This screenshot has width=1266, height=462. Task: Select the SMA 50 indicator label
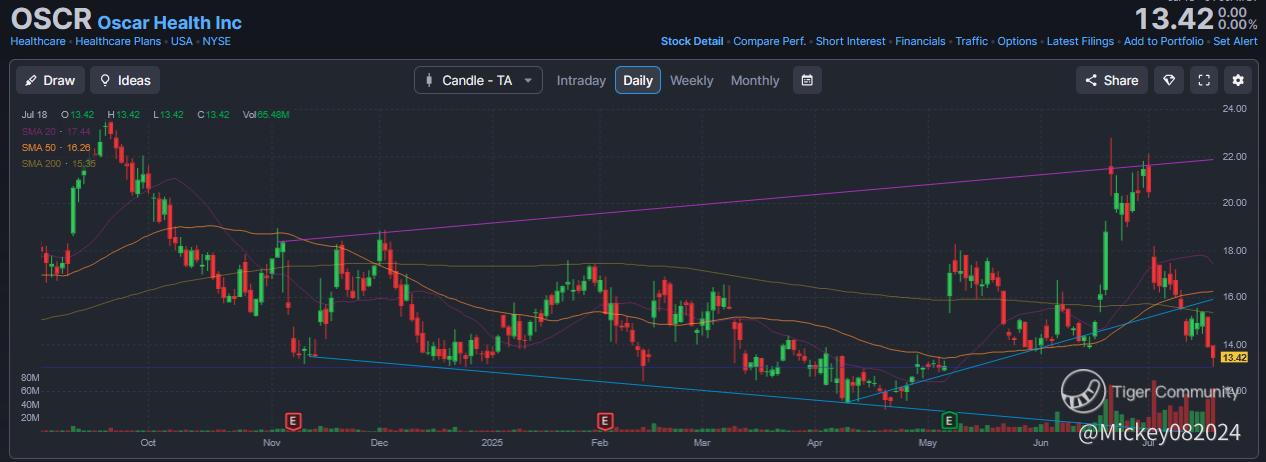56,147
